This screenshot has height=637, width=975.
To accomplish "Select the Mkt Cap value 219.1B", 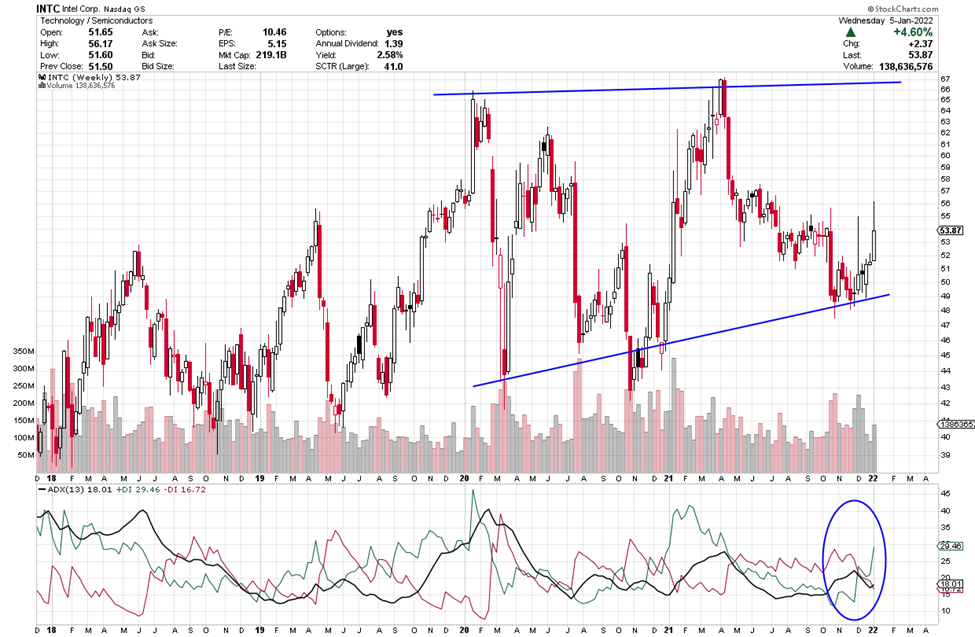I will tap(271, 55).
